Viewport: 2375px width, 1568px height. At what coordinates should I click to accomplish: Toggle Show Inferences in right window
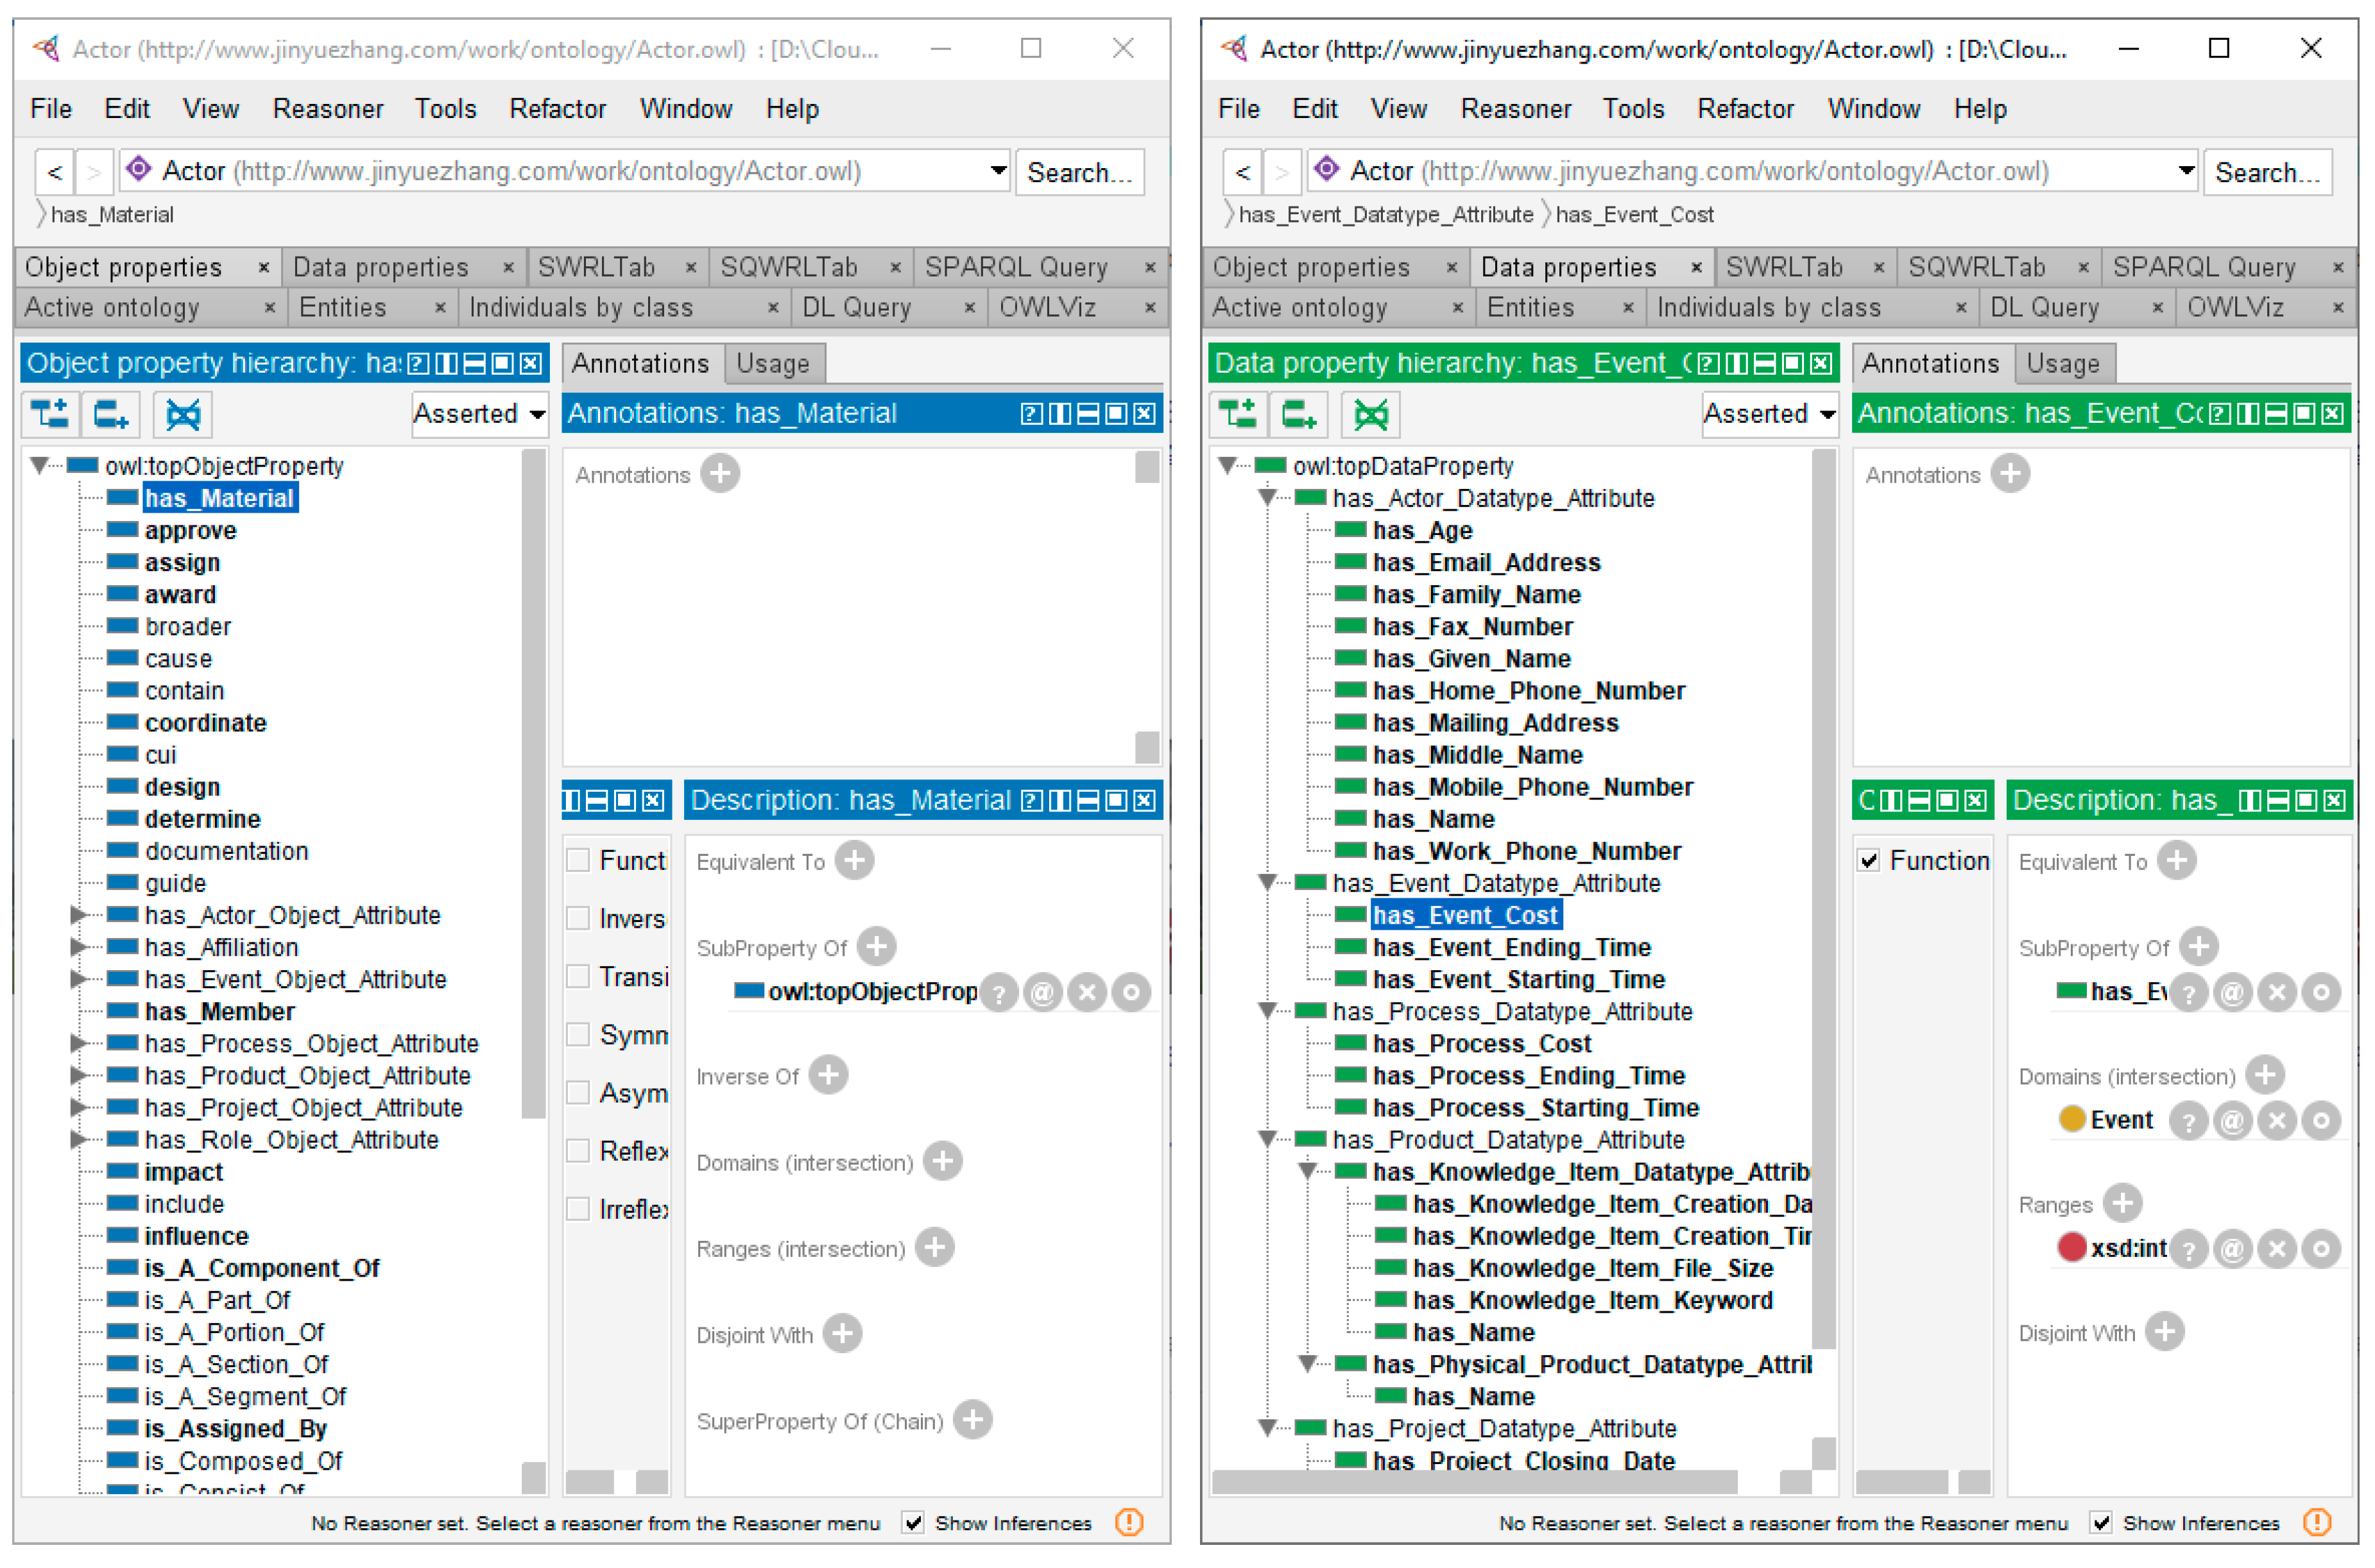(x=2101, y=1522)
